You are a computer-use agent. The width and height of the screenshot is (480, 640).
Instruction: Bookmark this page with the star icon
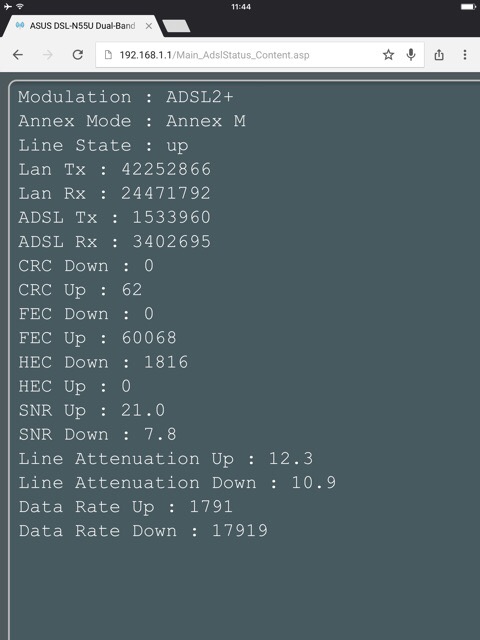click(388, 55)
